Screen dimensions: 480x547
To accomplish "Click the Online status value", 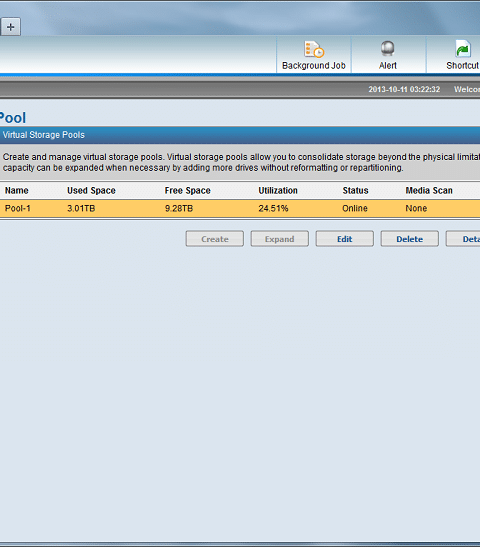I will tap(355, 209).
